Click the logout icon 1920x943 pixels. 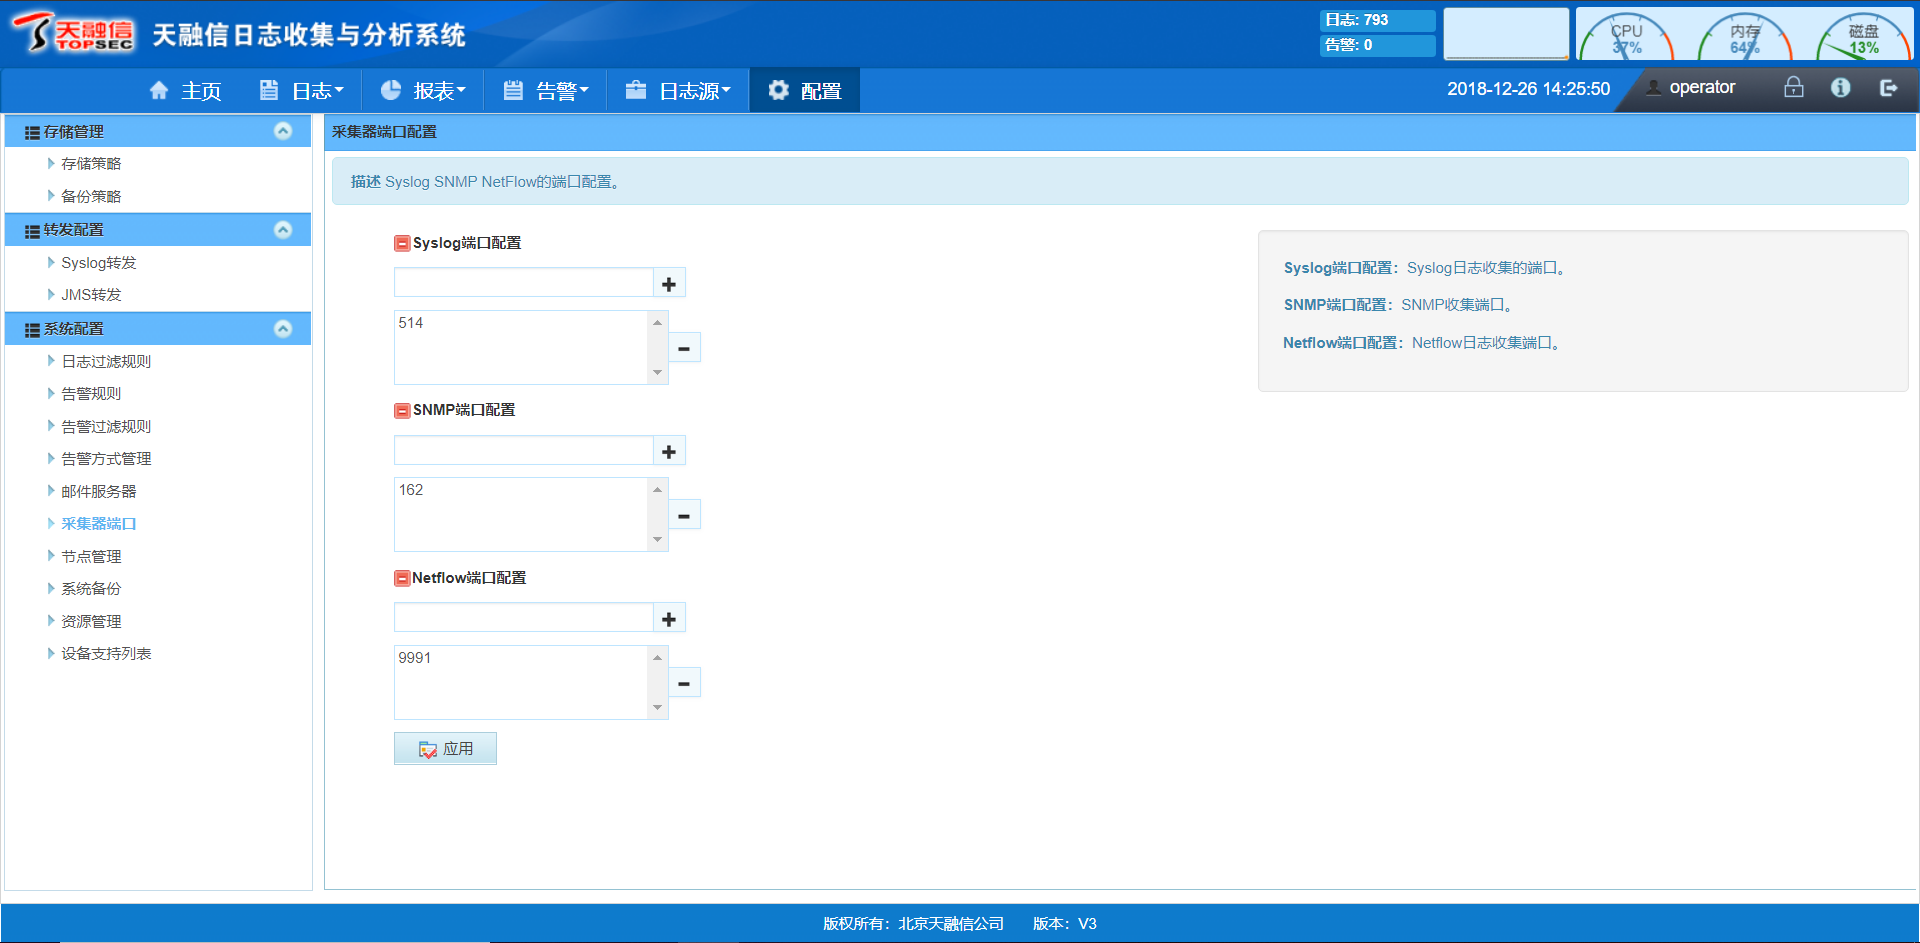tap(1888, 88)
